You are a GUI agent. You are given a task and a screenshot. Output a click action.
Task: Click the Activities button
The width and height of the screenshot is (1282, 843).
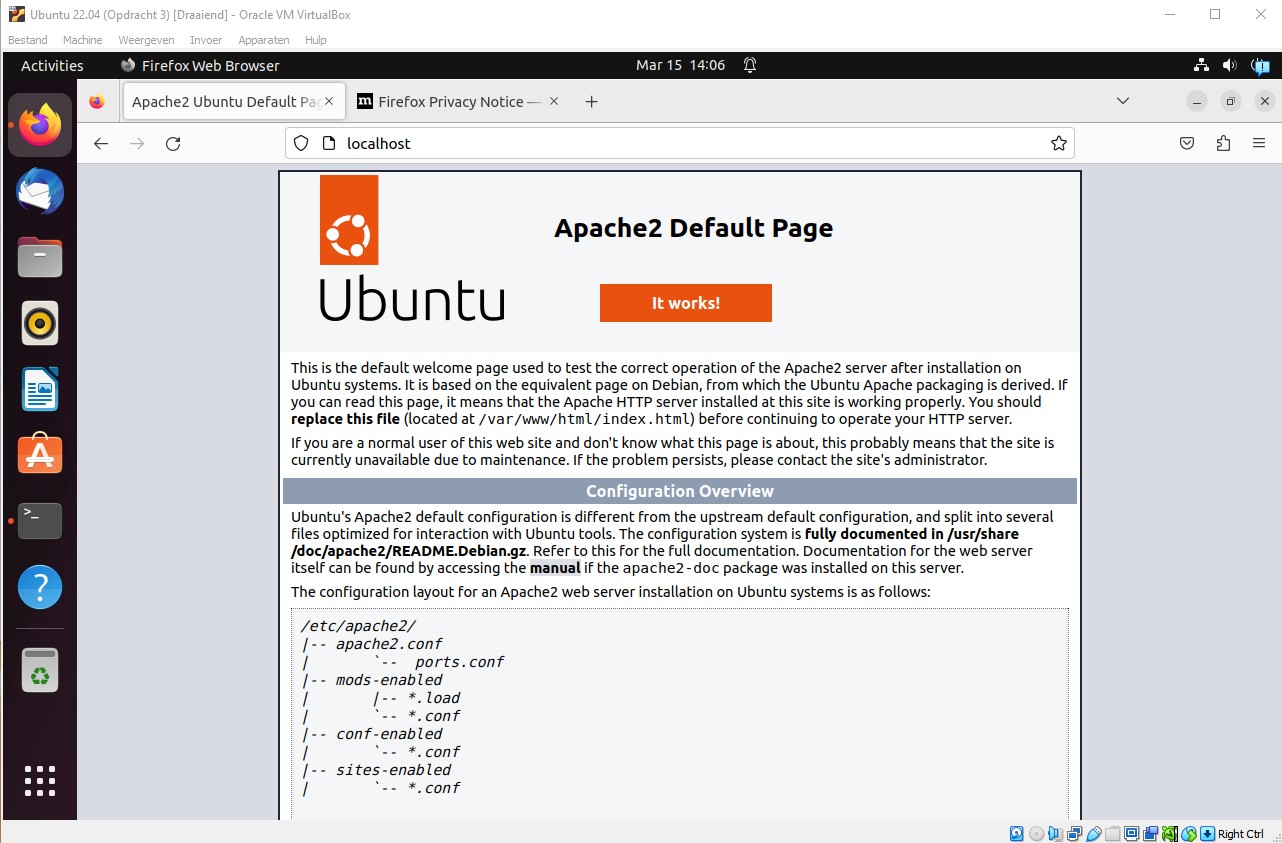pyautogui.click(x=52, y=65)
